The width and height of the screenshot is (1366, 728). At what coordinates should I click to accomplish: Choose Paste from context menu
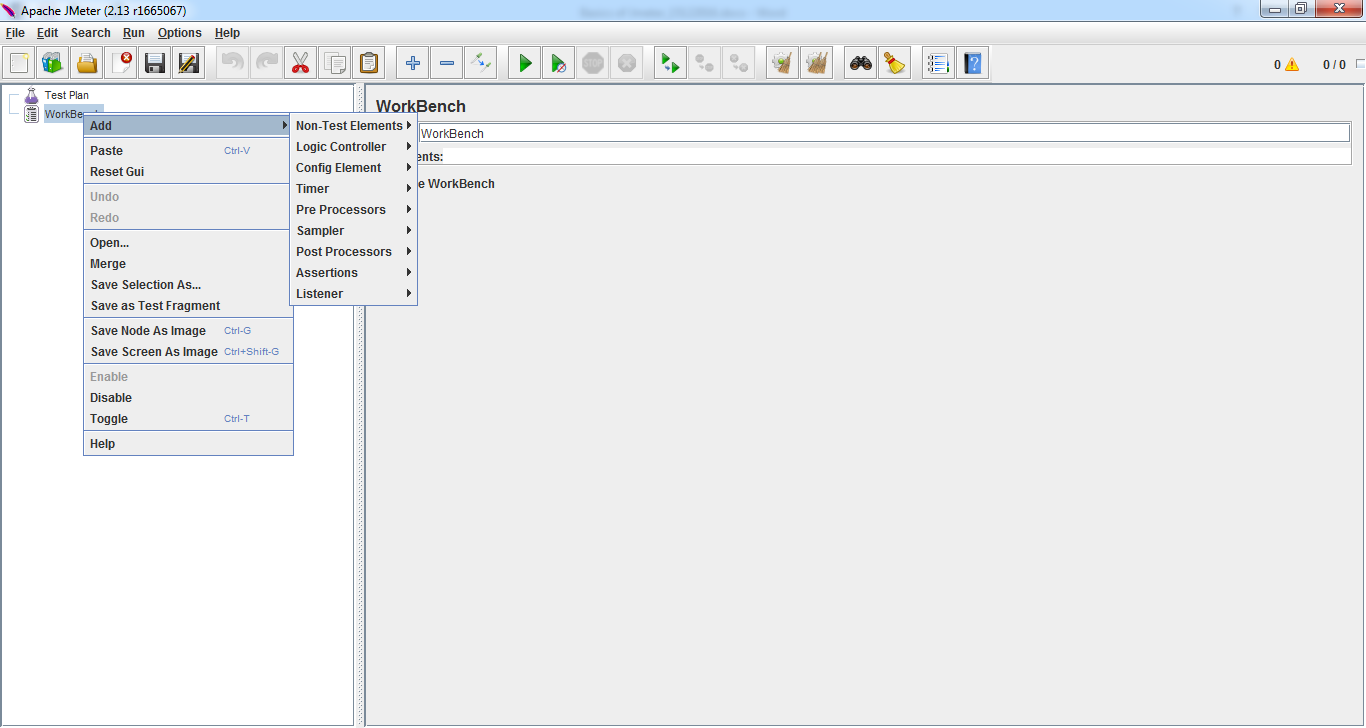click(x=188, y=151)
